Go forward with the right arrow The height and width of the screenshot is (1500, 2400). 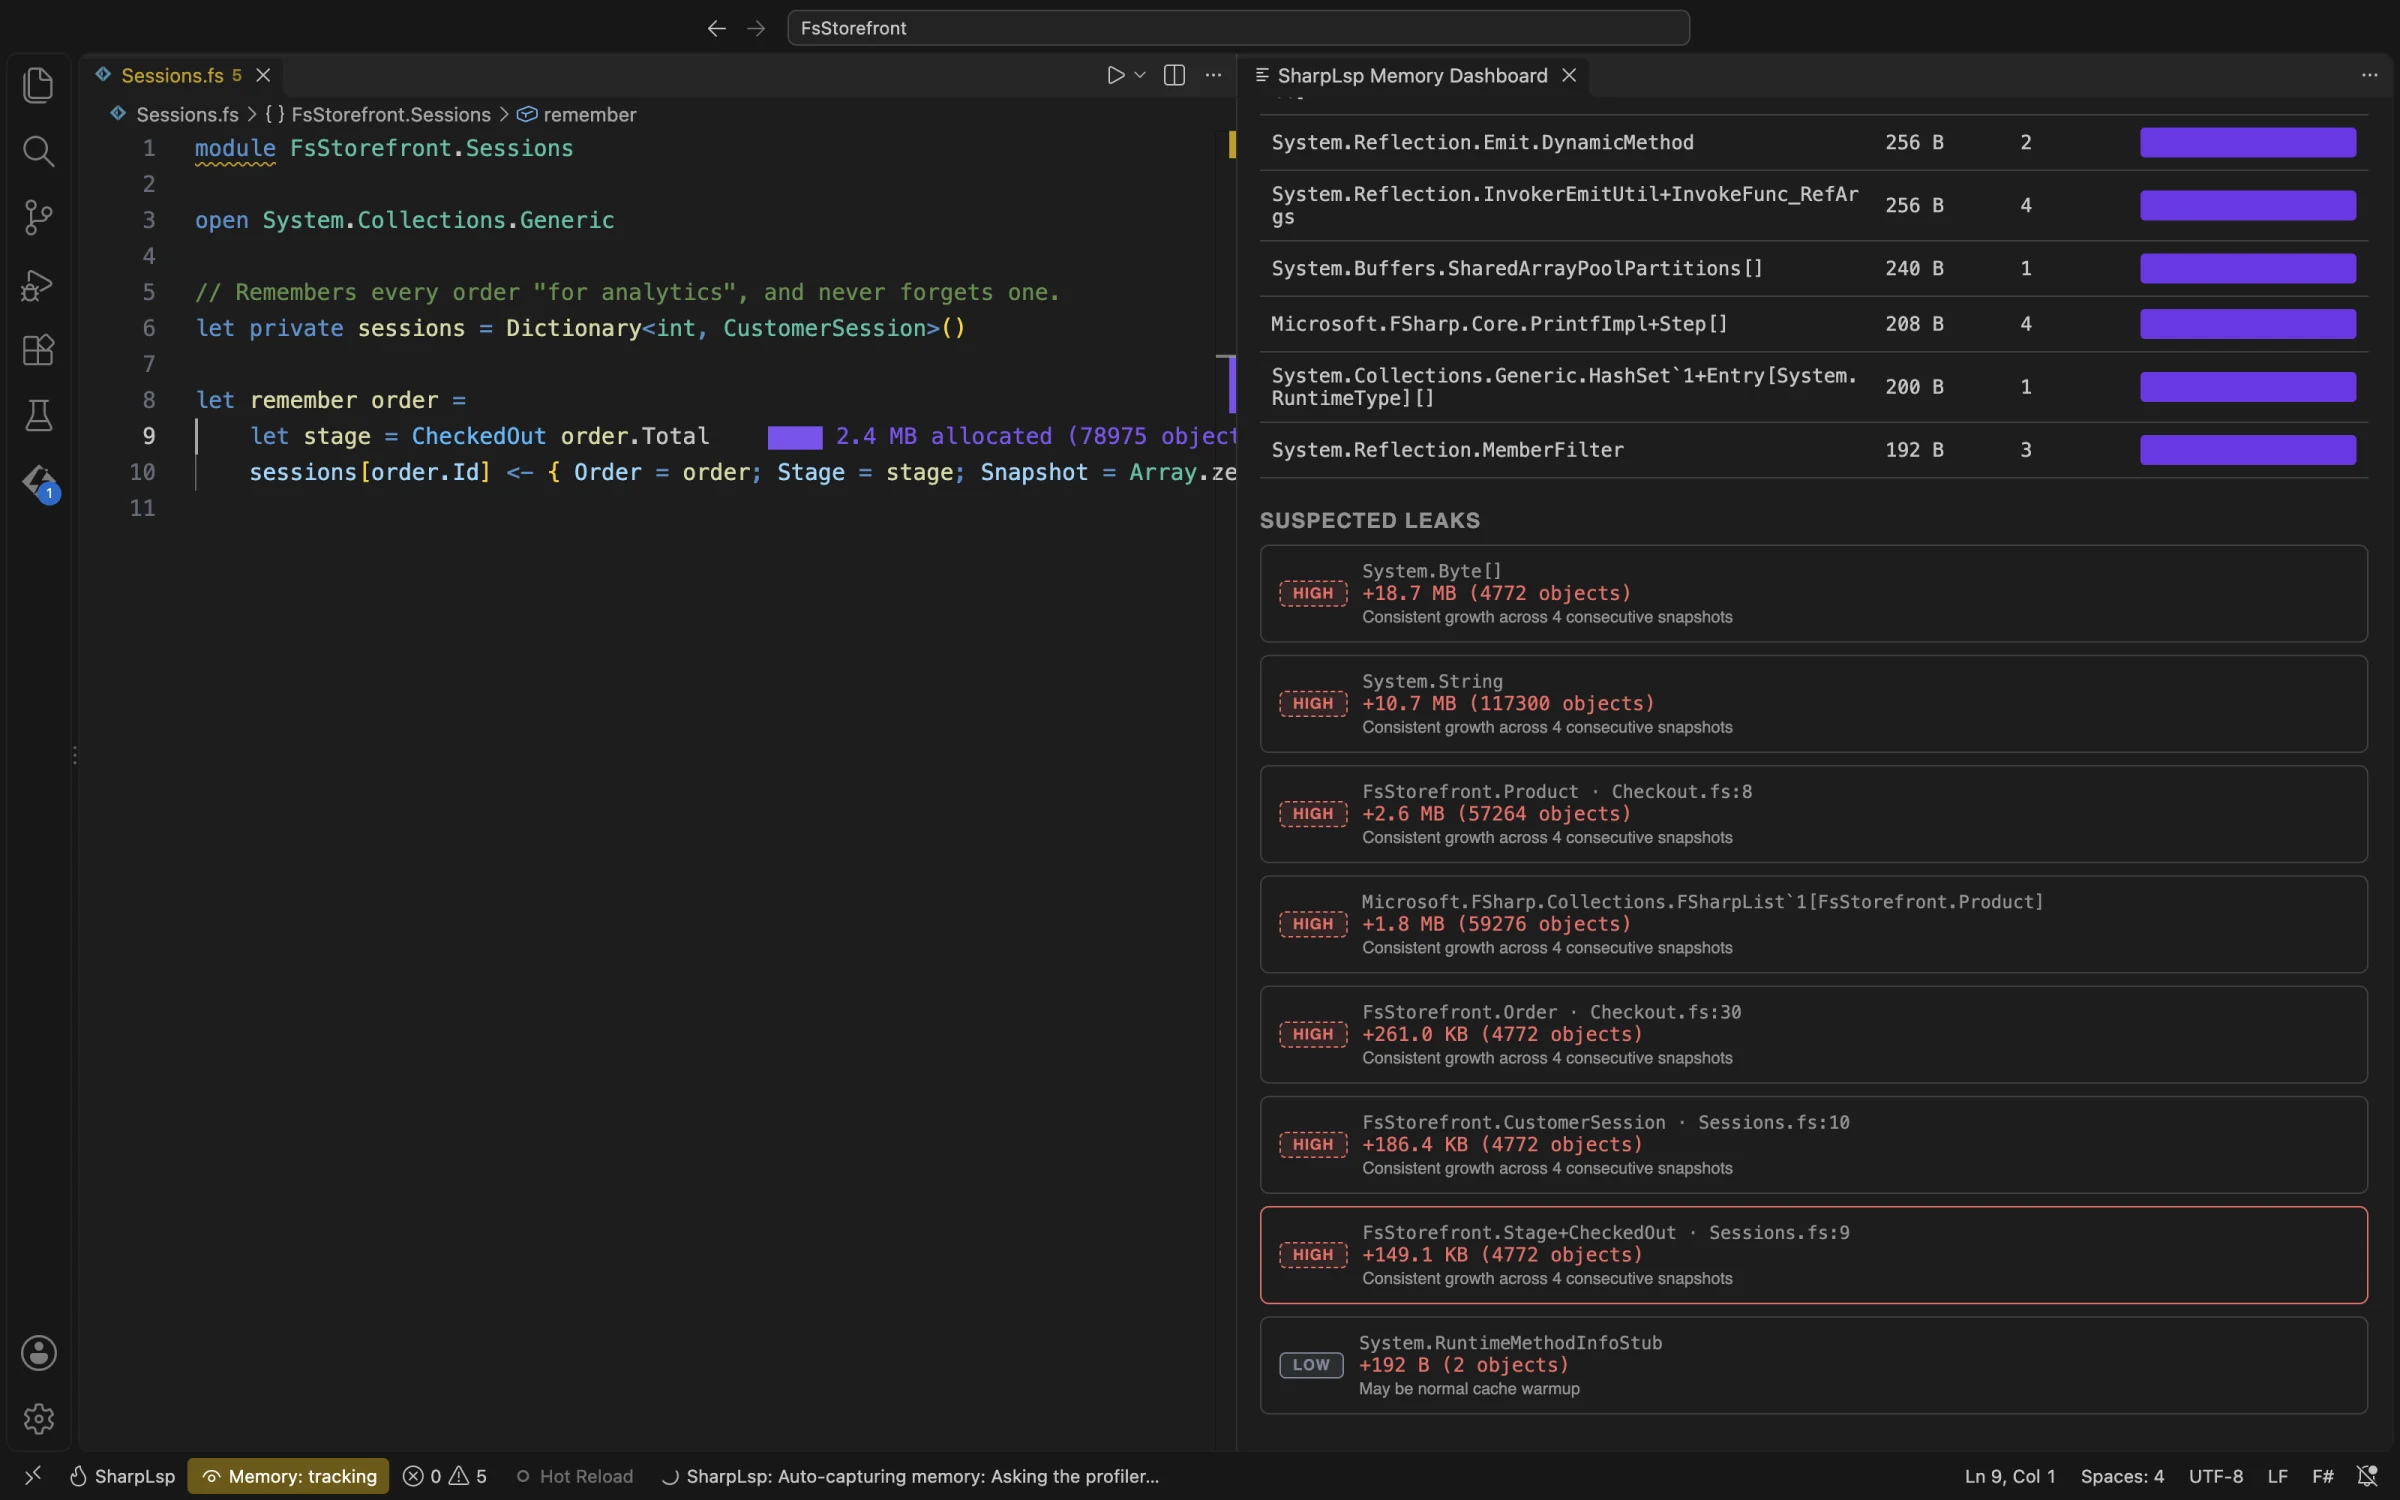(756, 28)
